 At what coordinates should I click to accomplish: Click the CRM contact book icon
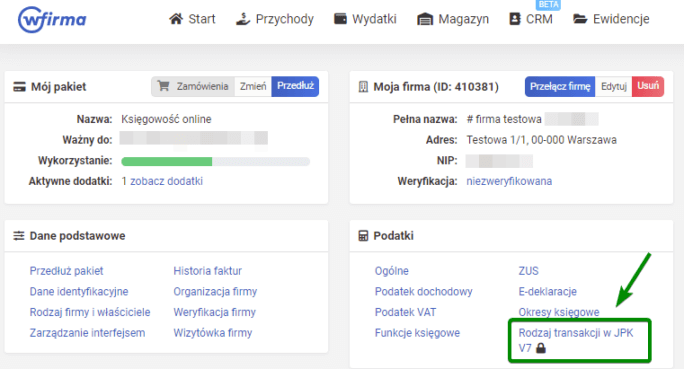(x=515, y=19)
